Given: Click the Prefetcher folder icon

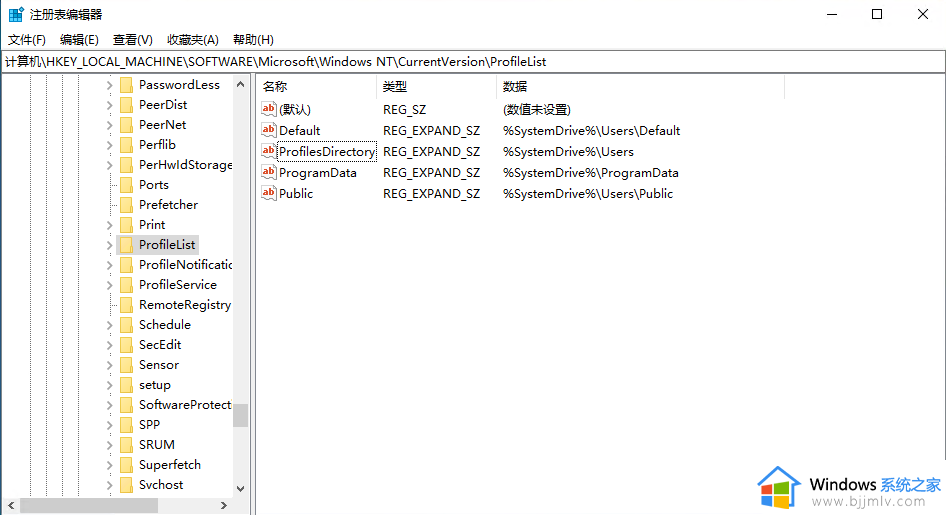Looking at the screenshot, I should point(126,204).
